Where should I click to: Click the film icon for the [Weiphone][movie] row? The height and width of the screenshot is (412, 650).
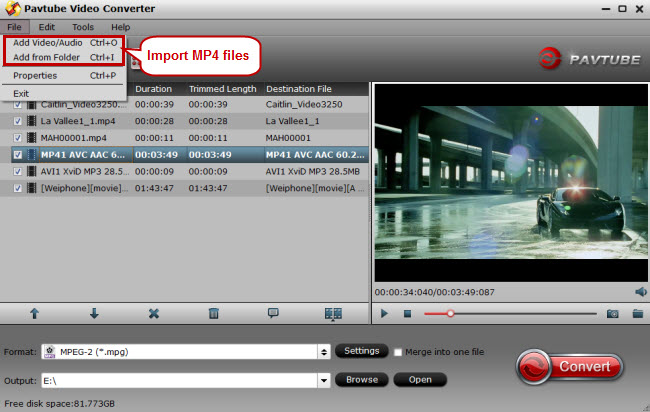click(32, 188)
